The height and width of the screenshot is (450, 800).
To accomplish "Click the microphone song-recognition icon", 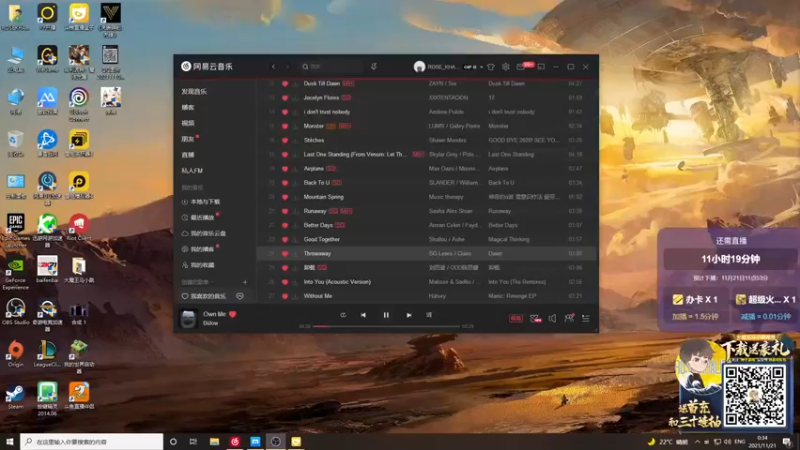I will point(373,67).
